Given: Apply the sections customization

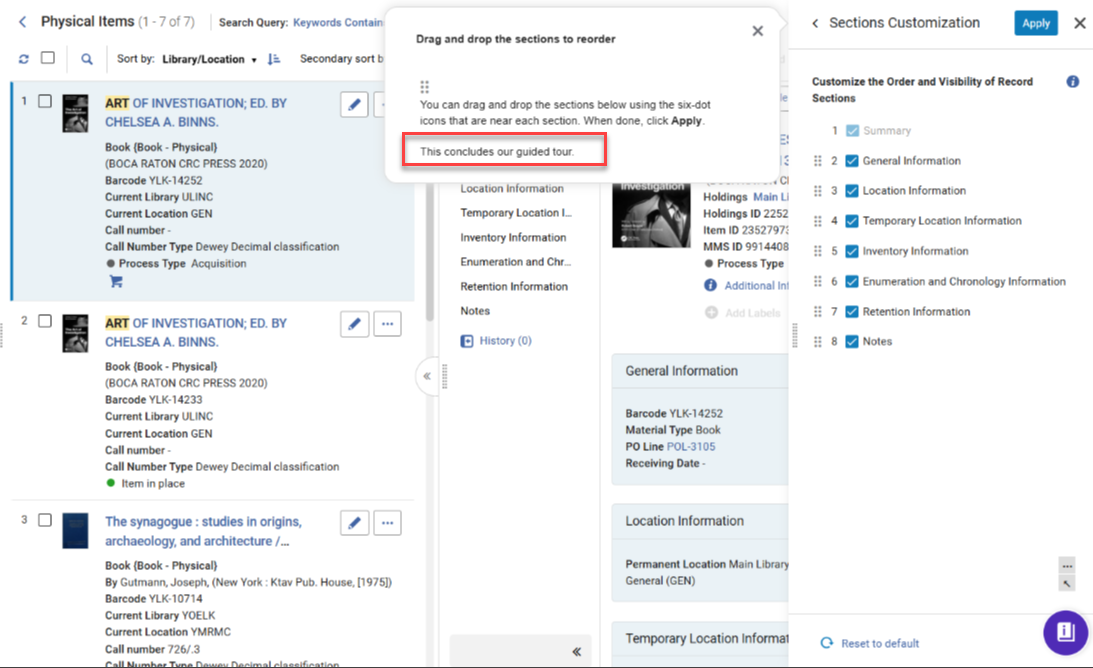Looking at the screenshot, I should pyautogui.click(x=1036, y=23).
